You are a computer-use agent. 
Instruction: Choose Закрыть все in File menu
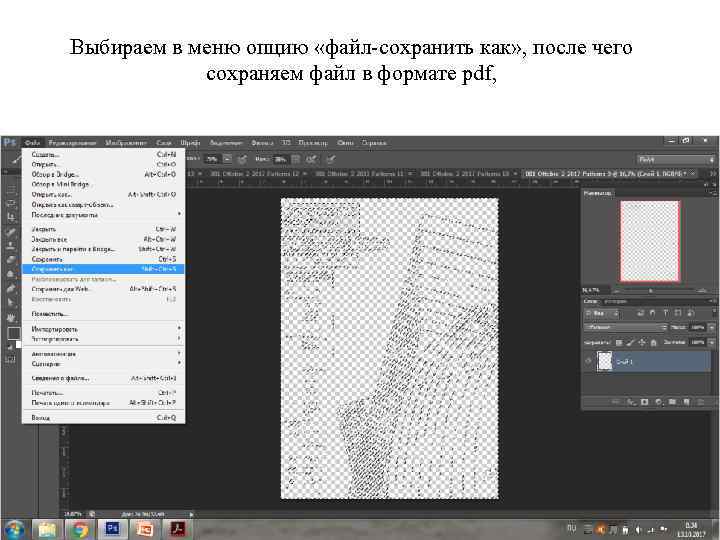(103, 239)
